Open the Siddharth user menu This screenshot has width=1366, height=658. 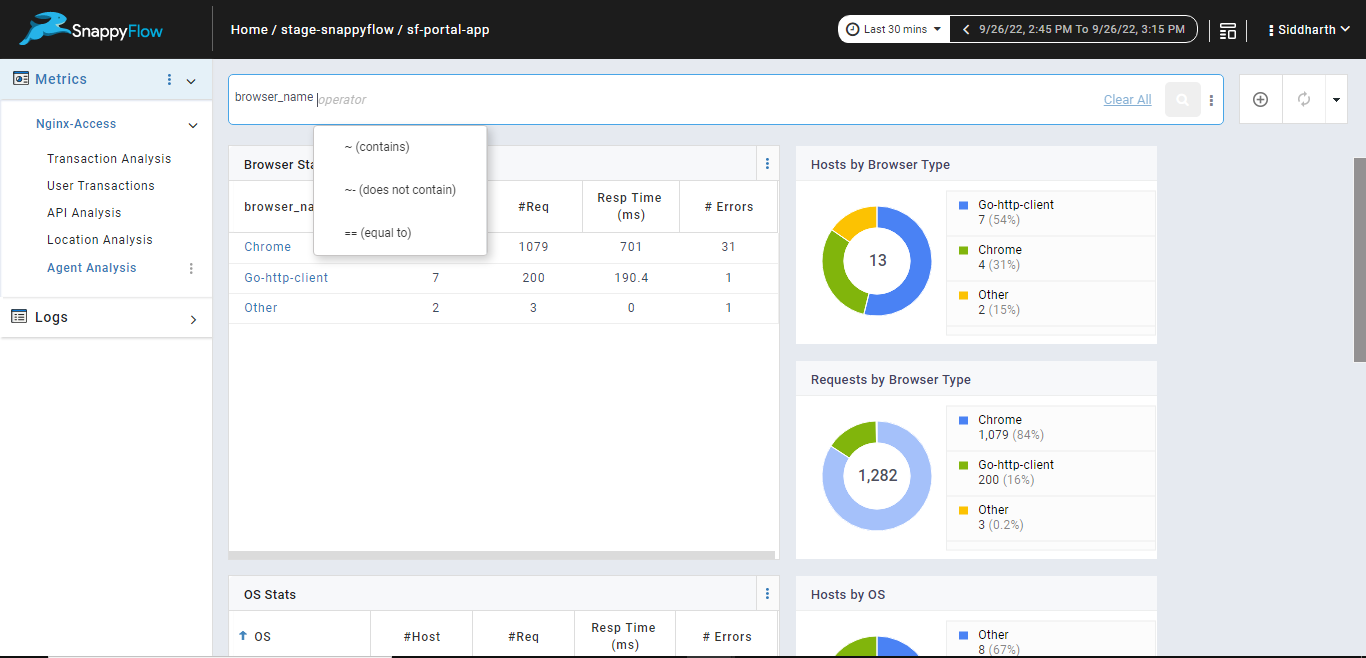1309,30
